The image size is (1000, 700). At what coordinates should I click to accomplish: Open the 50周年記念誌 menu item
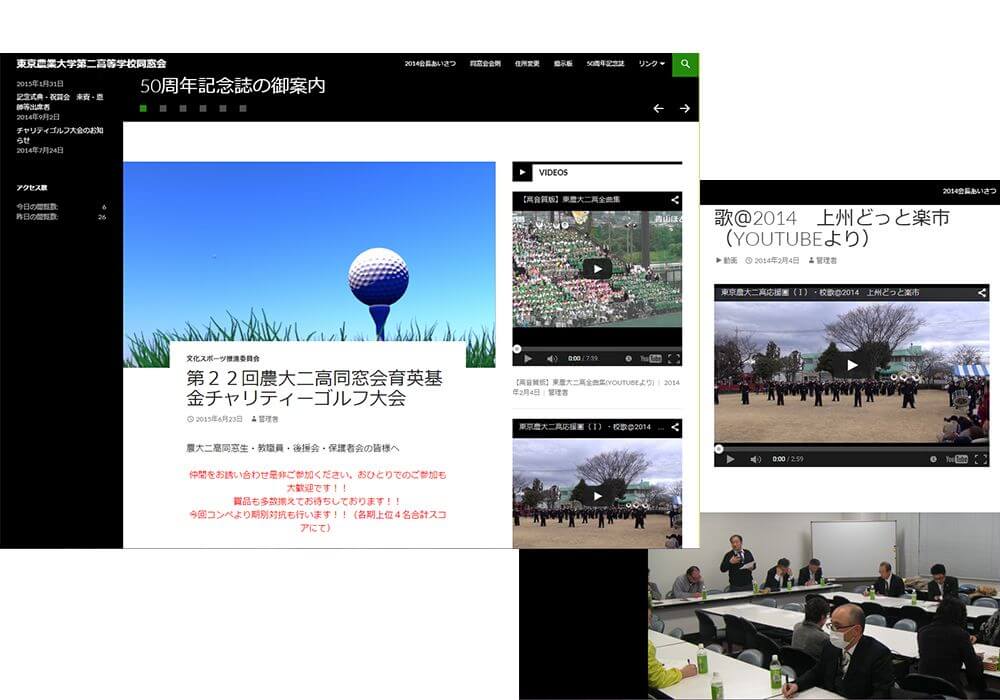click(x=605, y=64)
